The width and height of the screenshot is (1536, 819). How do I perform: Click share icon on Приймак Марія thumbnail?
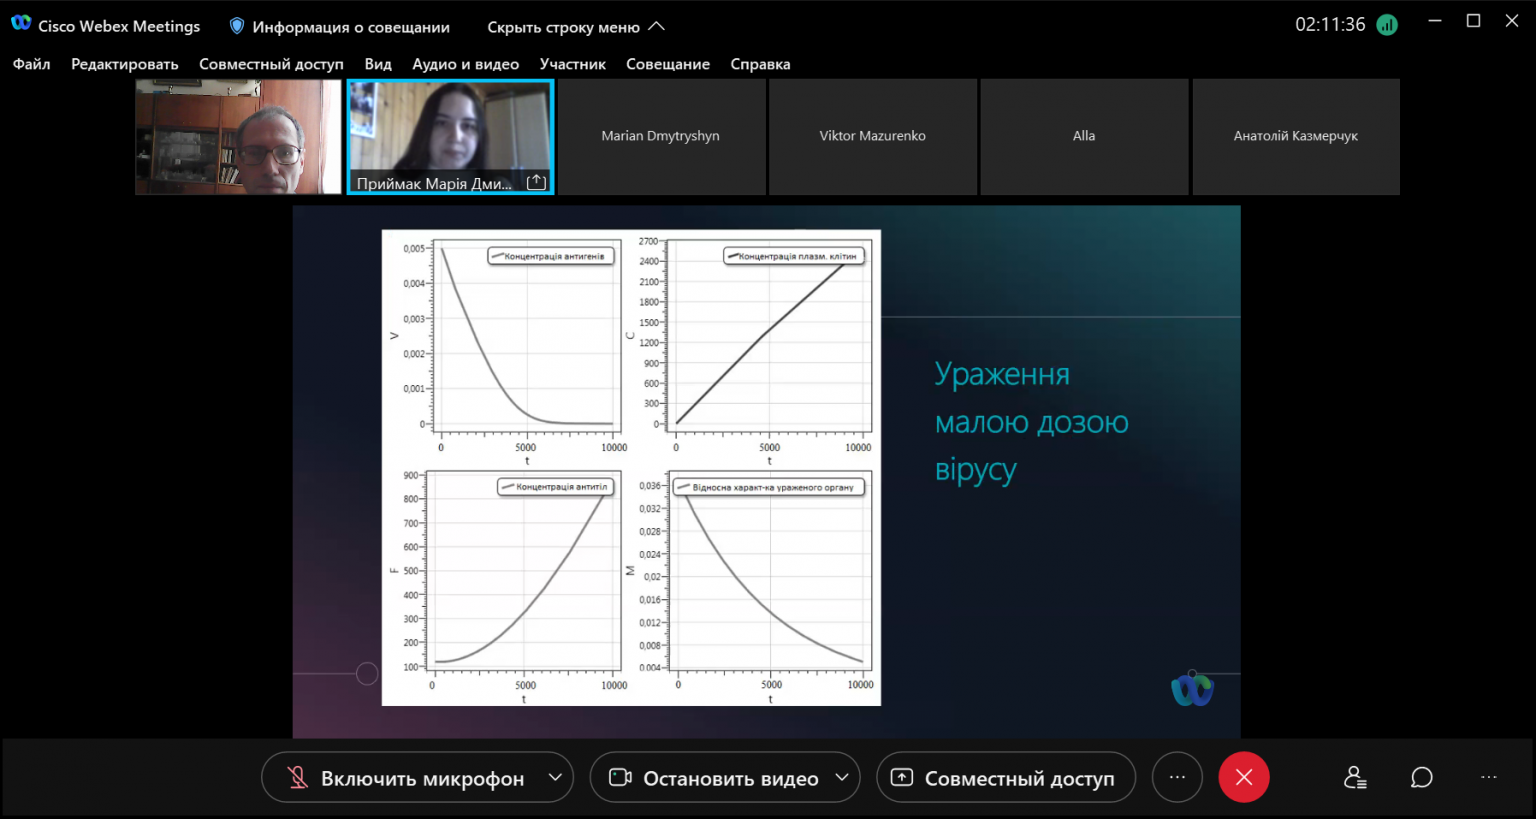[x=536, y=182]
